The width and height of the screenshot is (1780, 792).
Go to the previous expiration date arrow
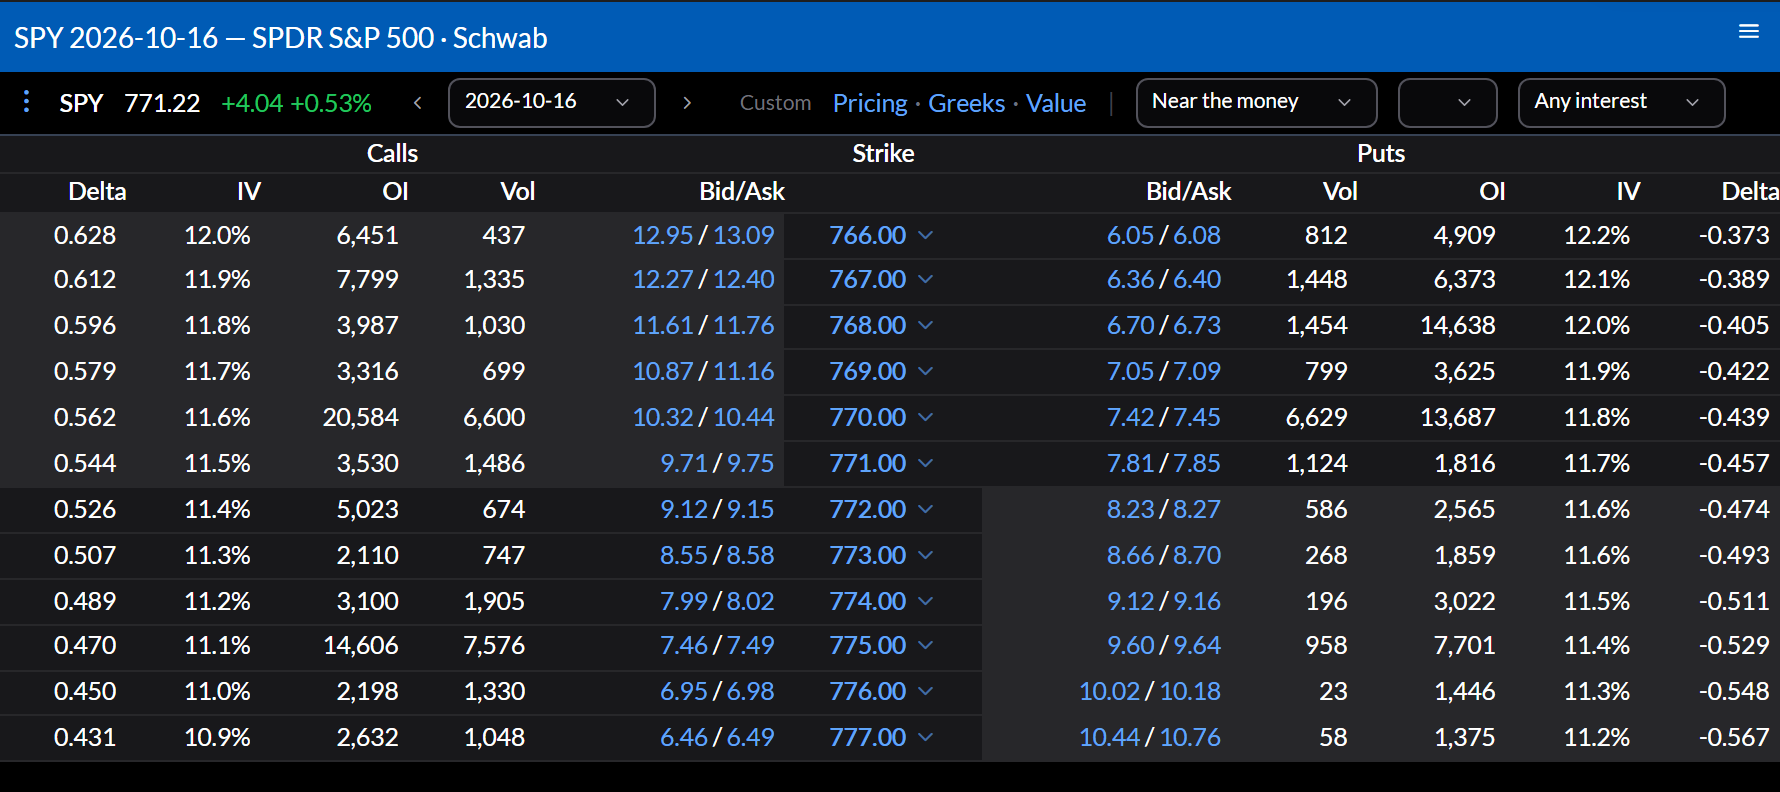pos(418,102)
